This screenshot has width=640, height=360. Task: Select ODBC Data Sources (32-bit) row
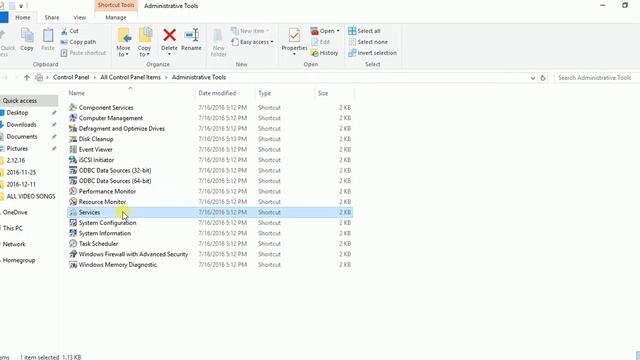click(x=210, y=170)
